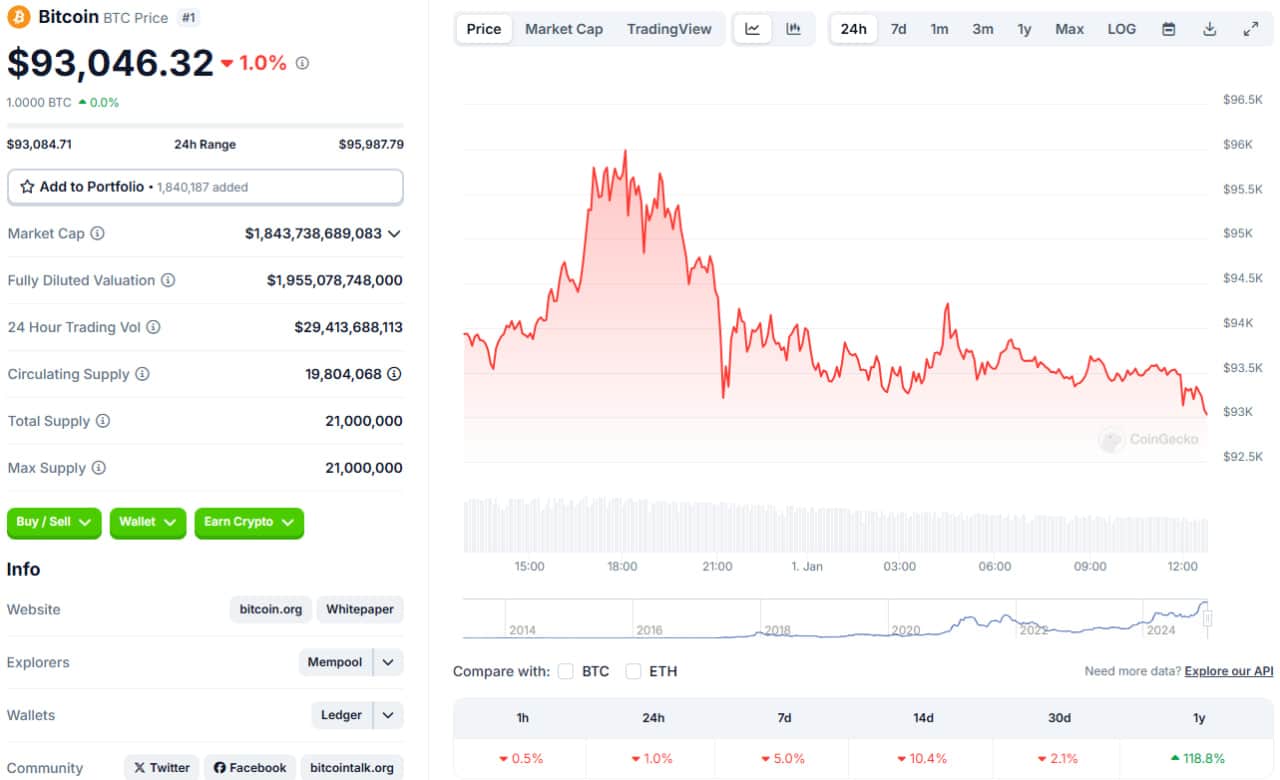The height and width of the screenshot is (780, 1280).
Task: Select the 24h time range
Action: [854, 29]
